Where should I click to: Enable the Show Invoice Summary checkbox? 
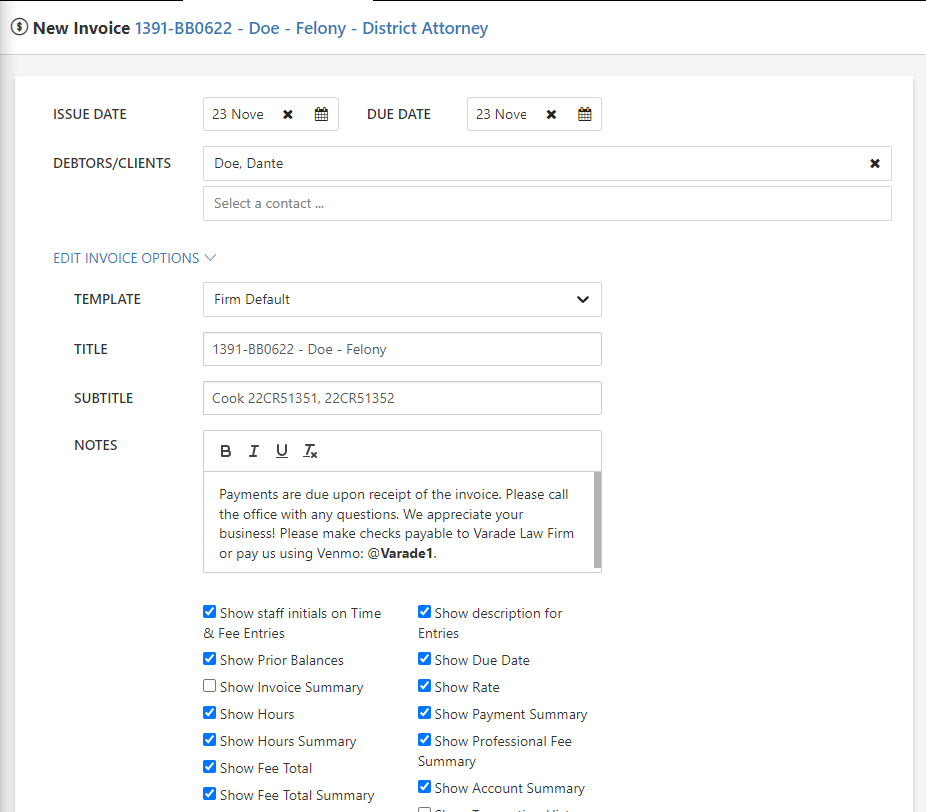tap(209, 686)
